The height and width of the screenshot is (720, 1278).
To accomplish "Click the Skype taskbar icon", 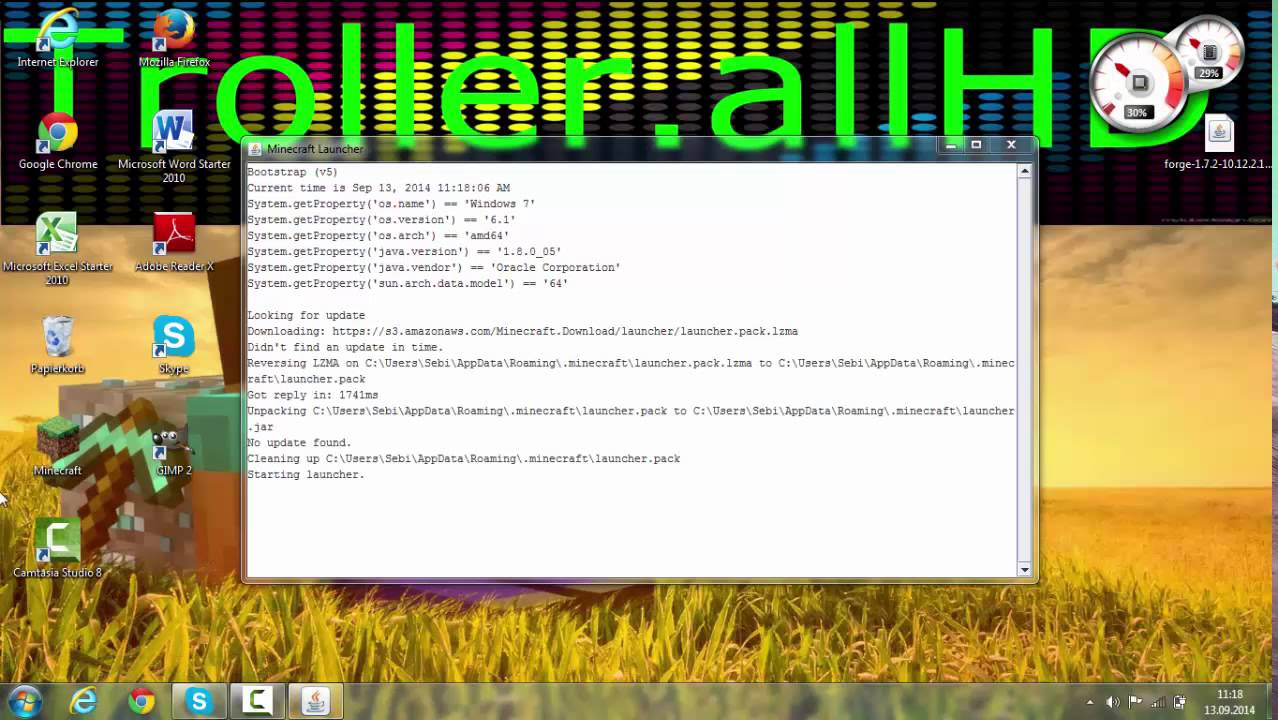I will 199,701.
